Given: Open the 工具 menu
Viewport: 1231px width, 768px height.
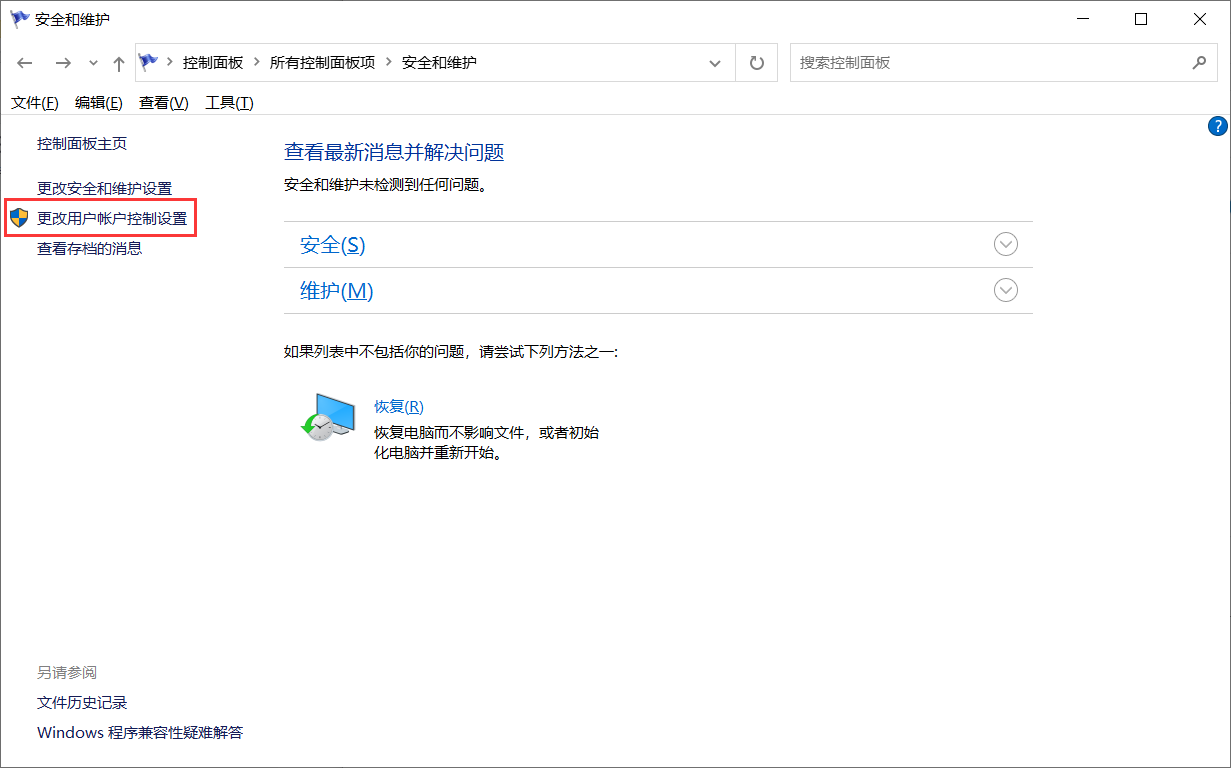Looking at the screenshot, I should point(228,101).
